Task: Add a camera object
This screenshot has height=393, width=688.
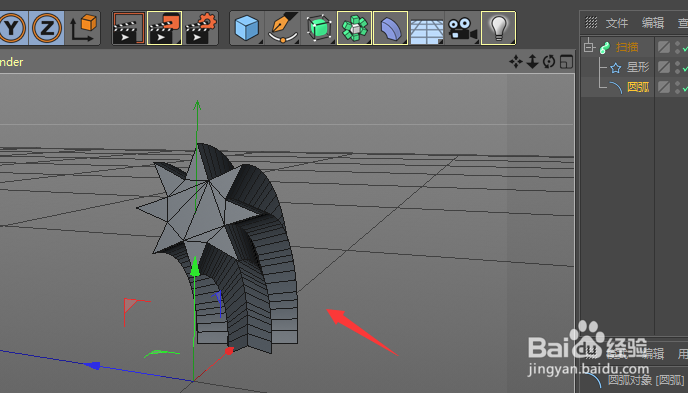Action: point(462,29)
